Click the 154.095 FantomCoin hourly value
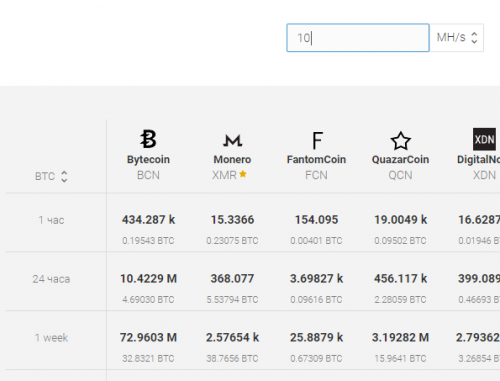Image resolution: width=500 pixels, height=381 pixels. [x=316, y=220]
